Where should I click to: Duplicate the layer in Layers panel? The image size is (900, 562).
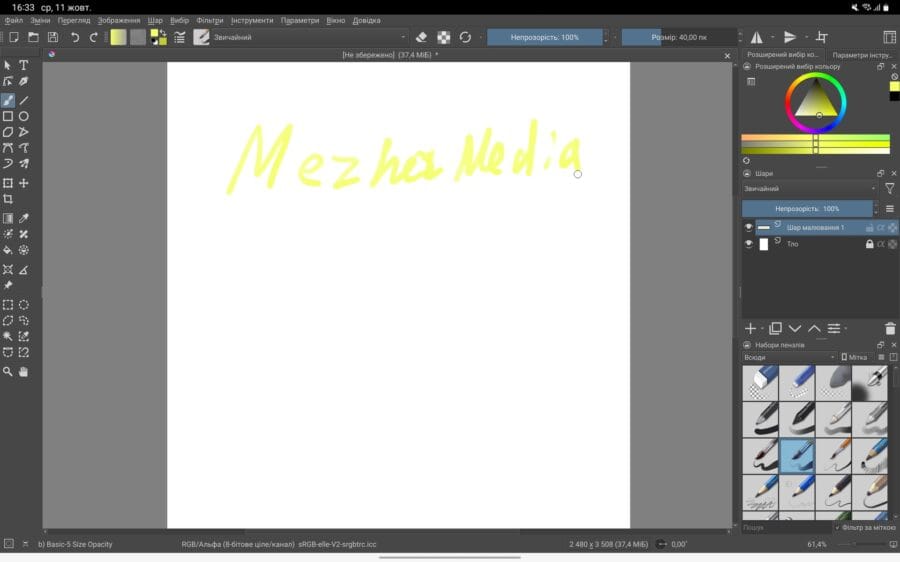(x=775, y=328)
